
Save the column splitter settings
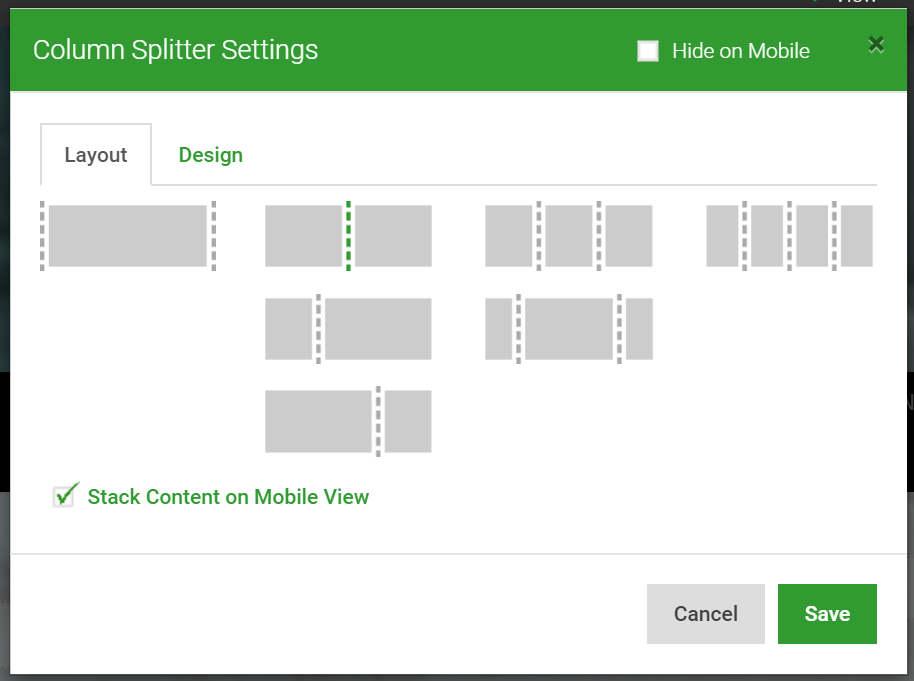[827, 613]
